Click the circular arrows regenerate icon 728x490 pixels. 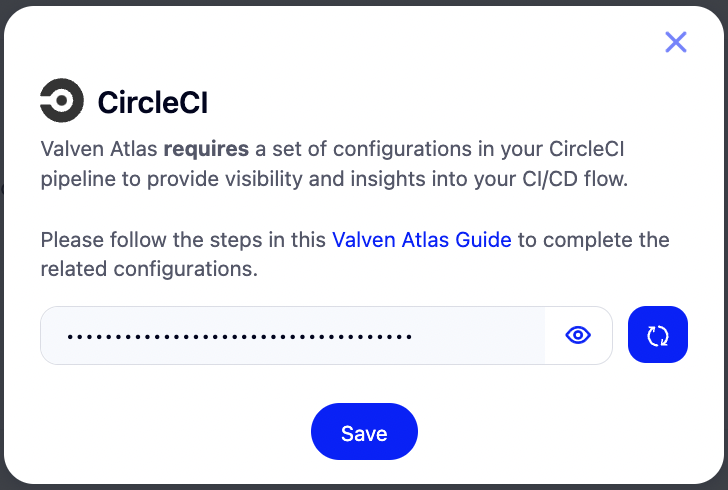click(657, 335)
